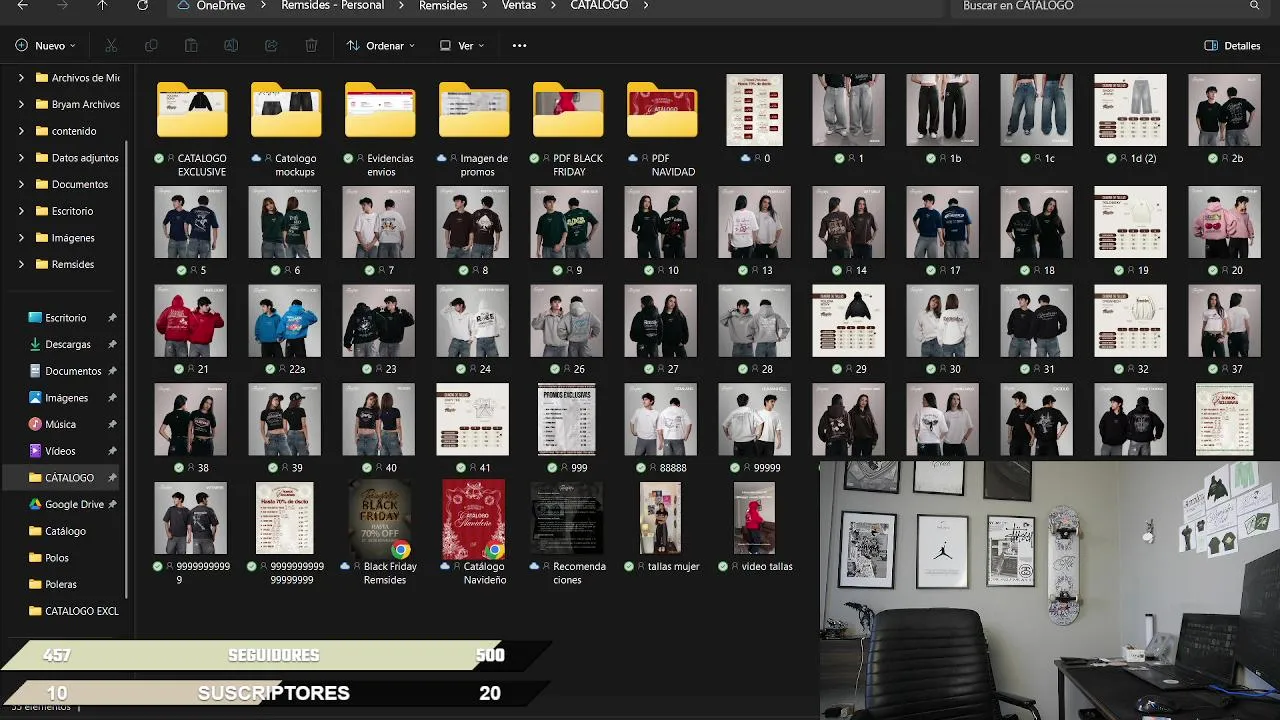The width and height of the screenshot is (1280, 720).
Task: Refresh the current folder view
Action: pos(142,6)
